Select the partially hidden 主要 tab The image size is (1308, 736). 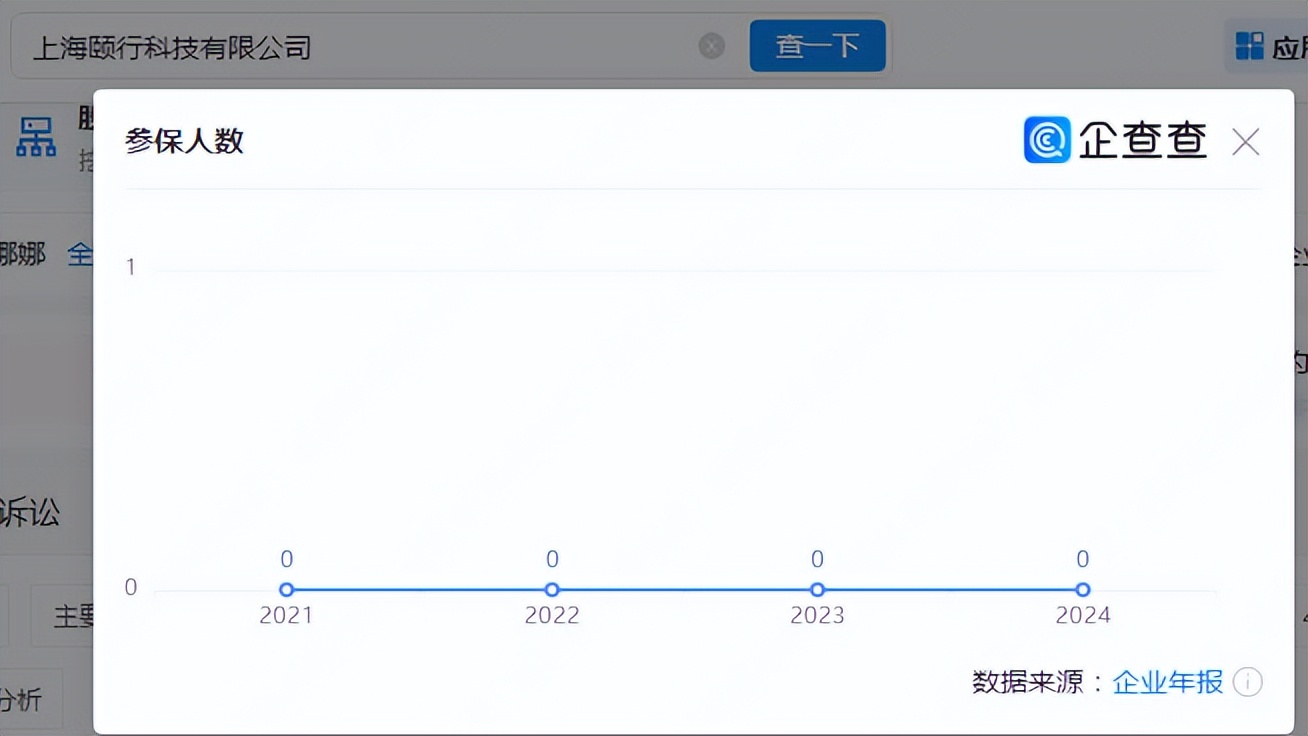[x=72, y=615]
